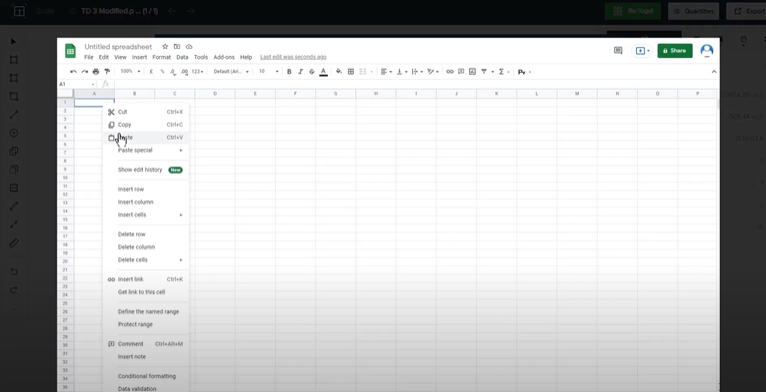Viewport: 766px width, 392px height.
Task: Choose Copy from context menu
Action: point(146,125)
